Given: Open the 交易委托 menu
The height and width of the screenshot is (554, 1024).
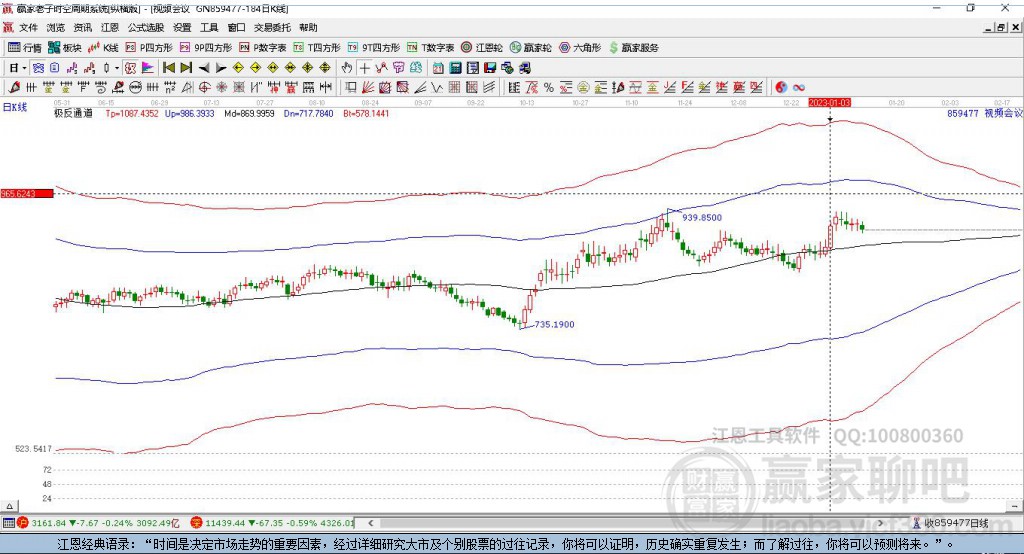Looking at the screenshot, I should tap(272, 27).
